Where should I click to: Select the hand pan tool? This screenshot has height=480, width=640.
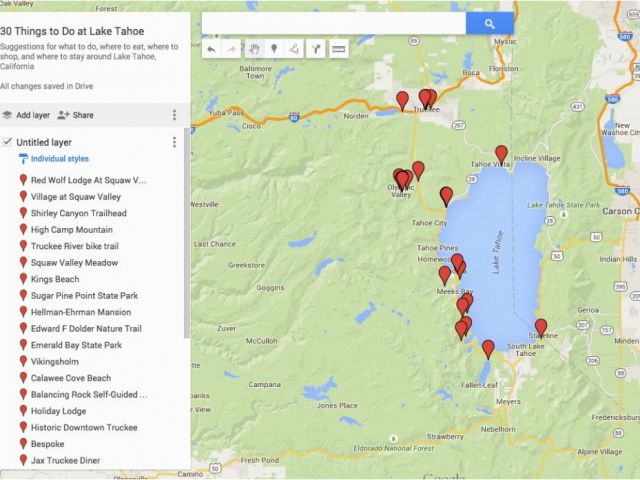pos(254,50)
